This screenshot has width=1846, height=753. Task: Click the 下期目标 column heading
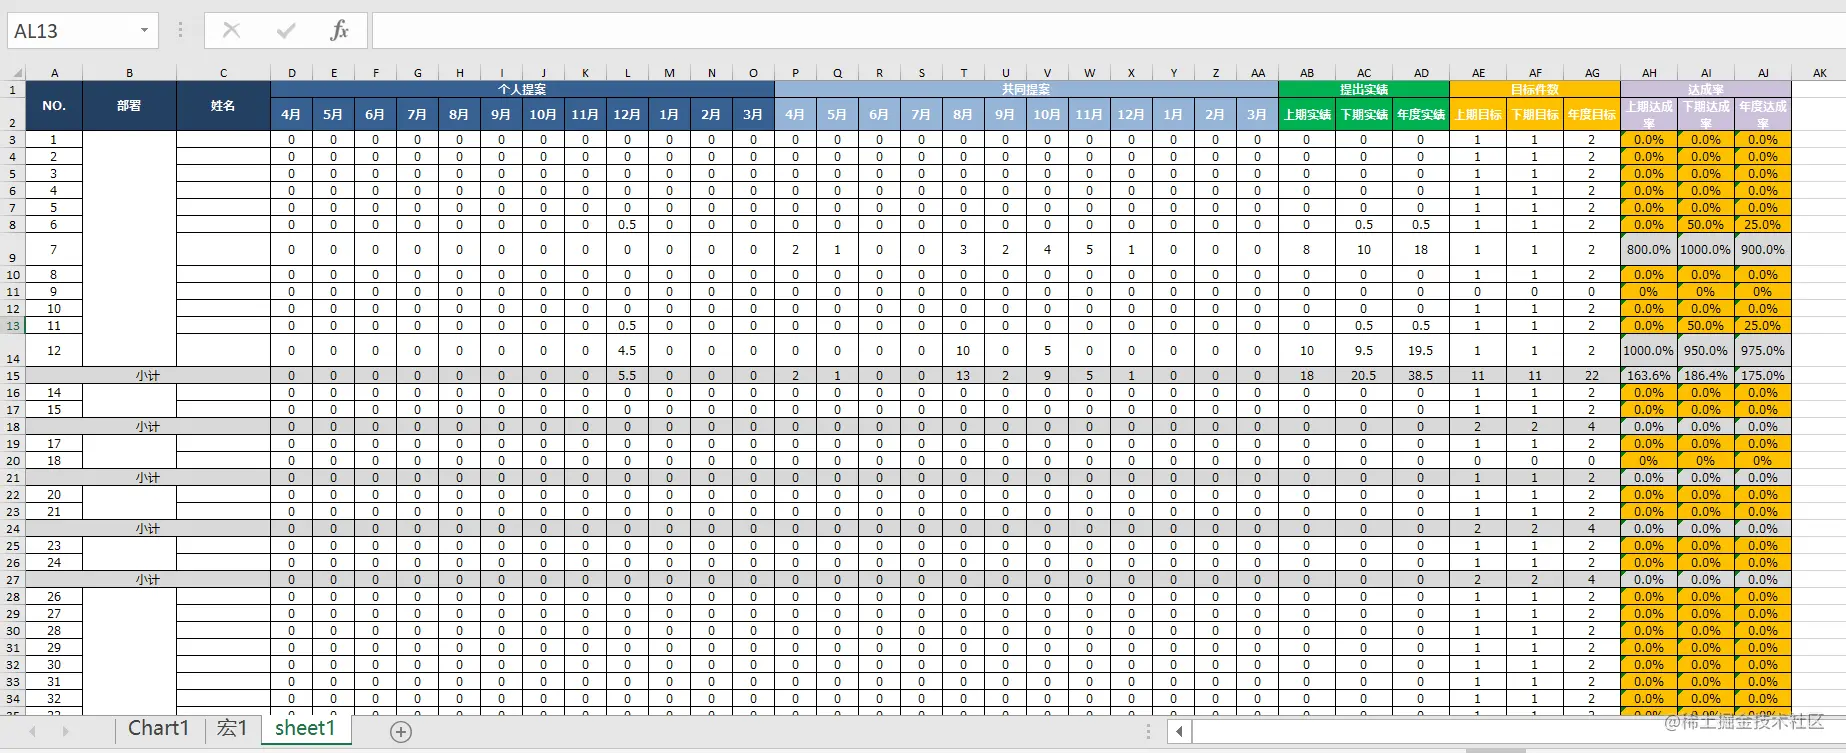tap(1535, 115)
